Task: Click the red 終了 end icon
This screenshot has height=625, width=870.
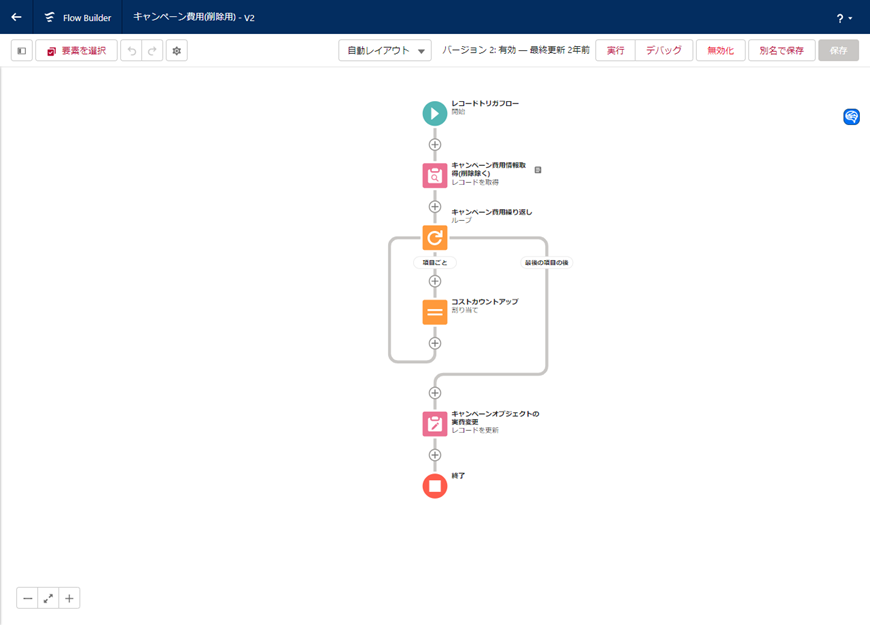Action: tap(434, 486)
